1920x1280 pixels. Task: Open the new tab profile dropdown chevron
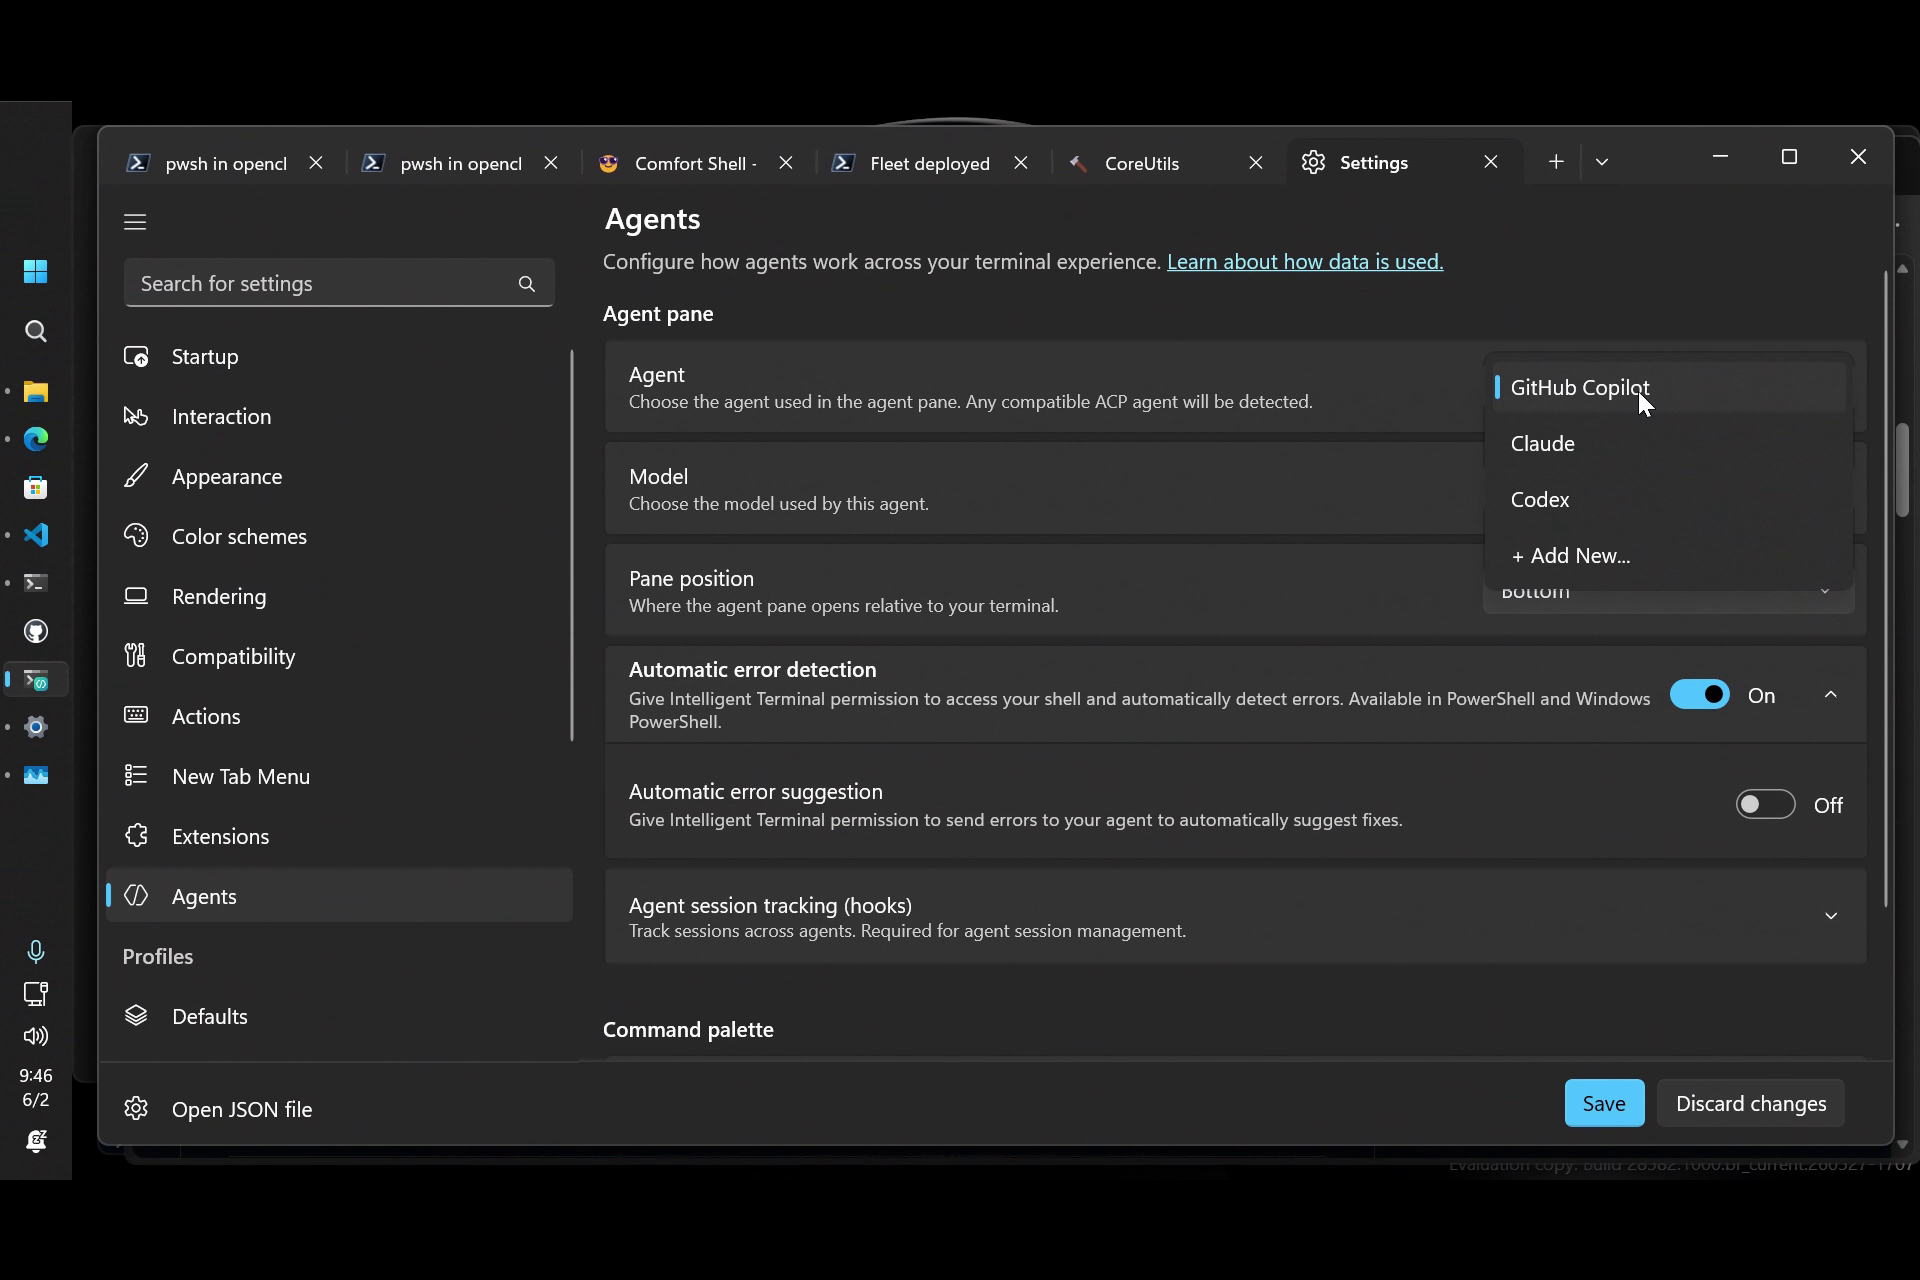(x=1602, y=162)
